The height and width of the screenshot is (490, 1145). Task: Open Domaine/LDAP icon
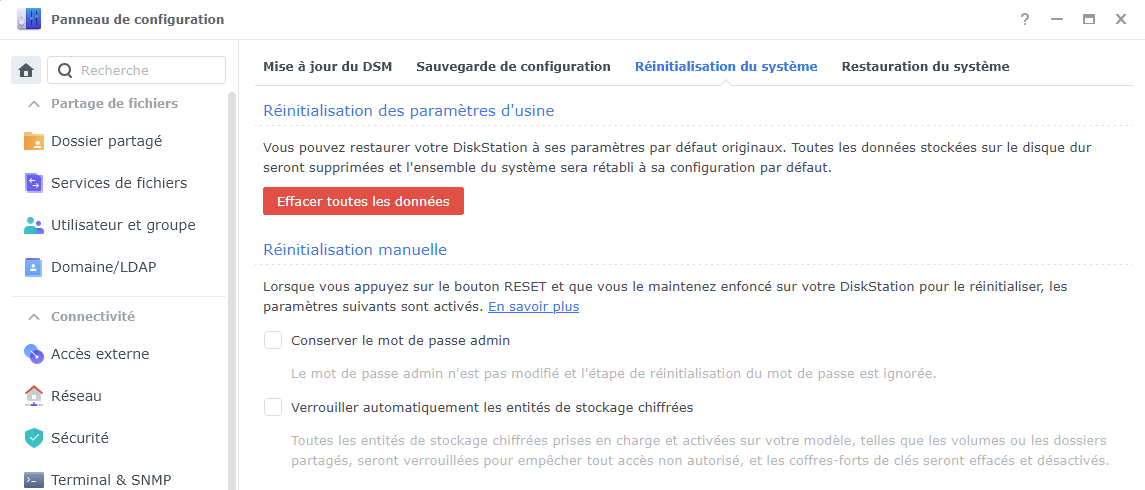pos(34,267)
